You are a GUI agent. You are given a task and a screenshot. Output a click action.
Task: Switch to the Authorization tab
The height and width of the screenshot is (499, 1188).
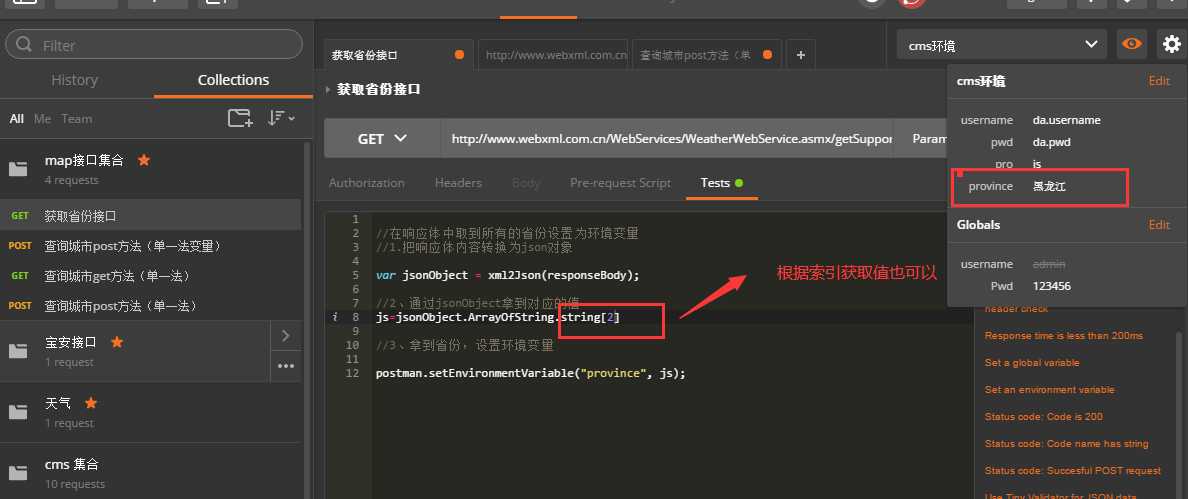(367, 182)
